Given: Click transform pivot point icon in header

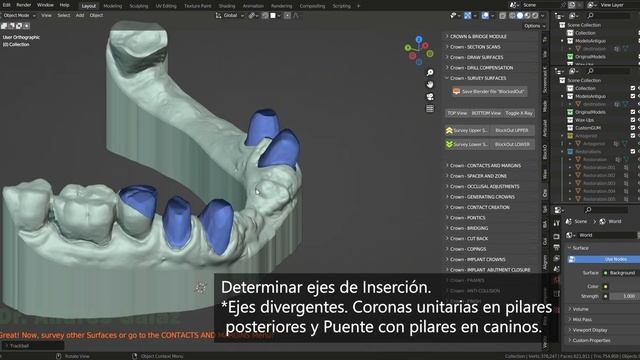Looking at the screenshot, I should (x=252, y=16).
